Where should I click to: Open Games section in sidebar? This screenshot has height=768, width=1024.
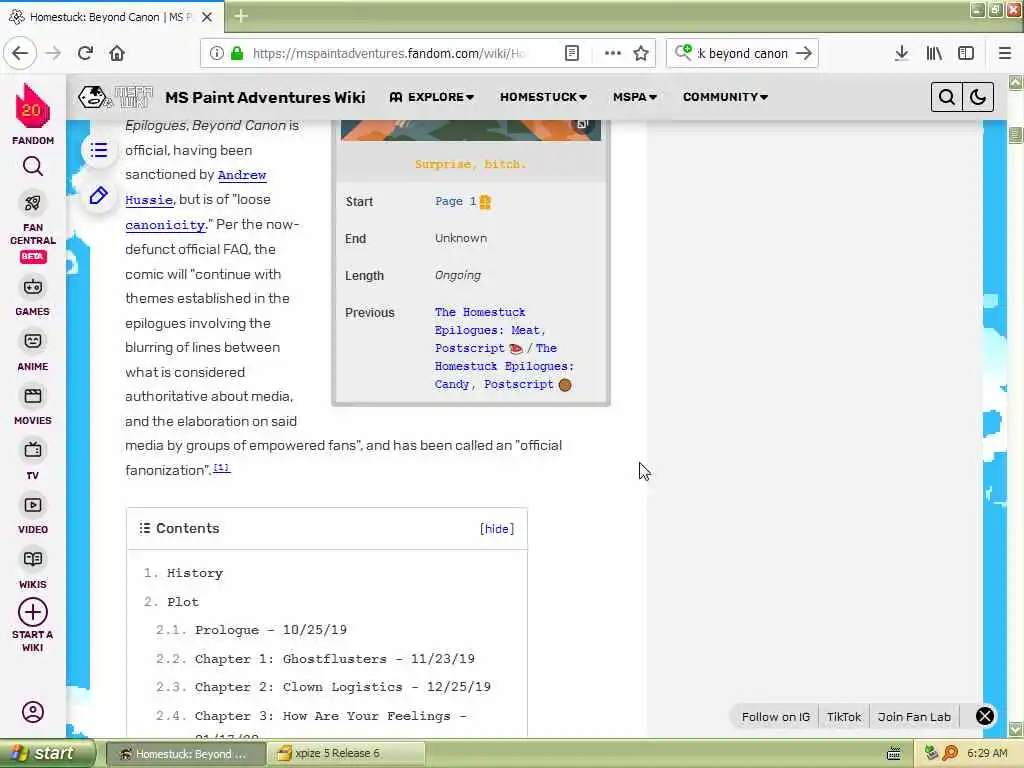(33, 297)
